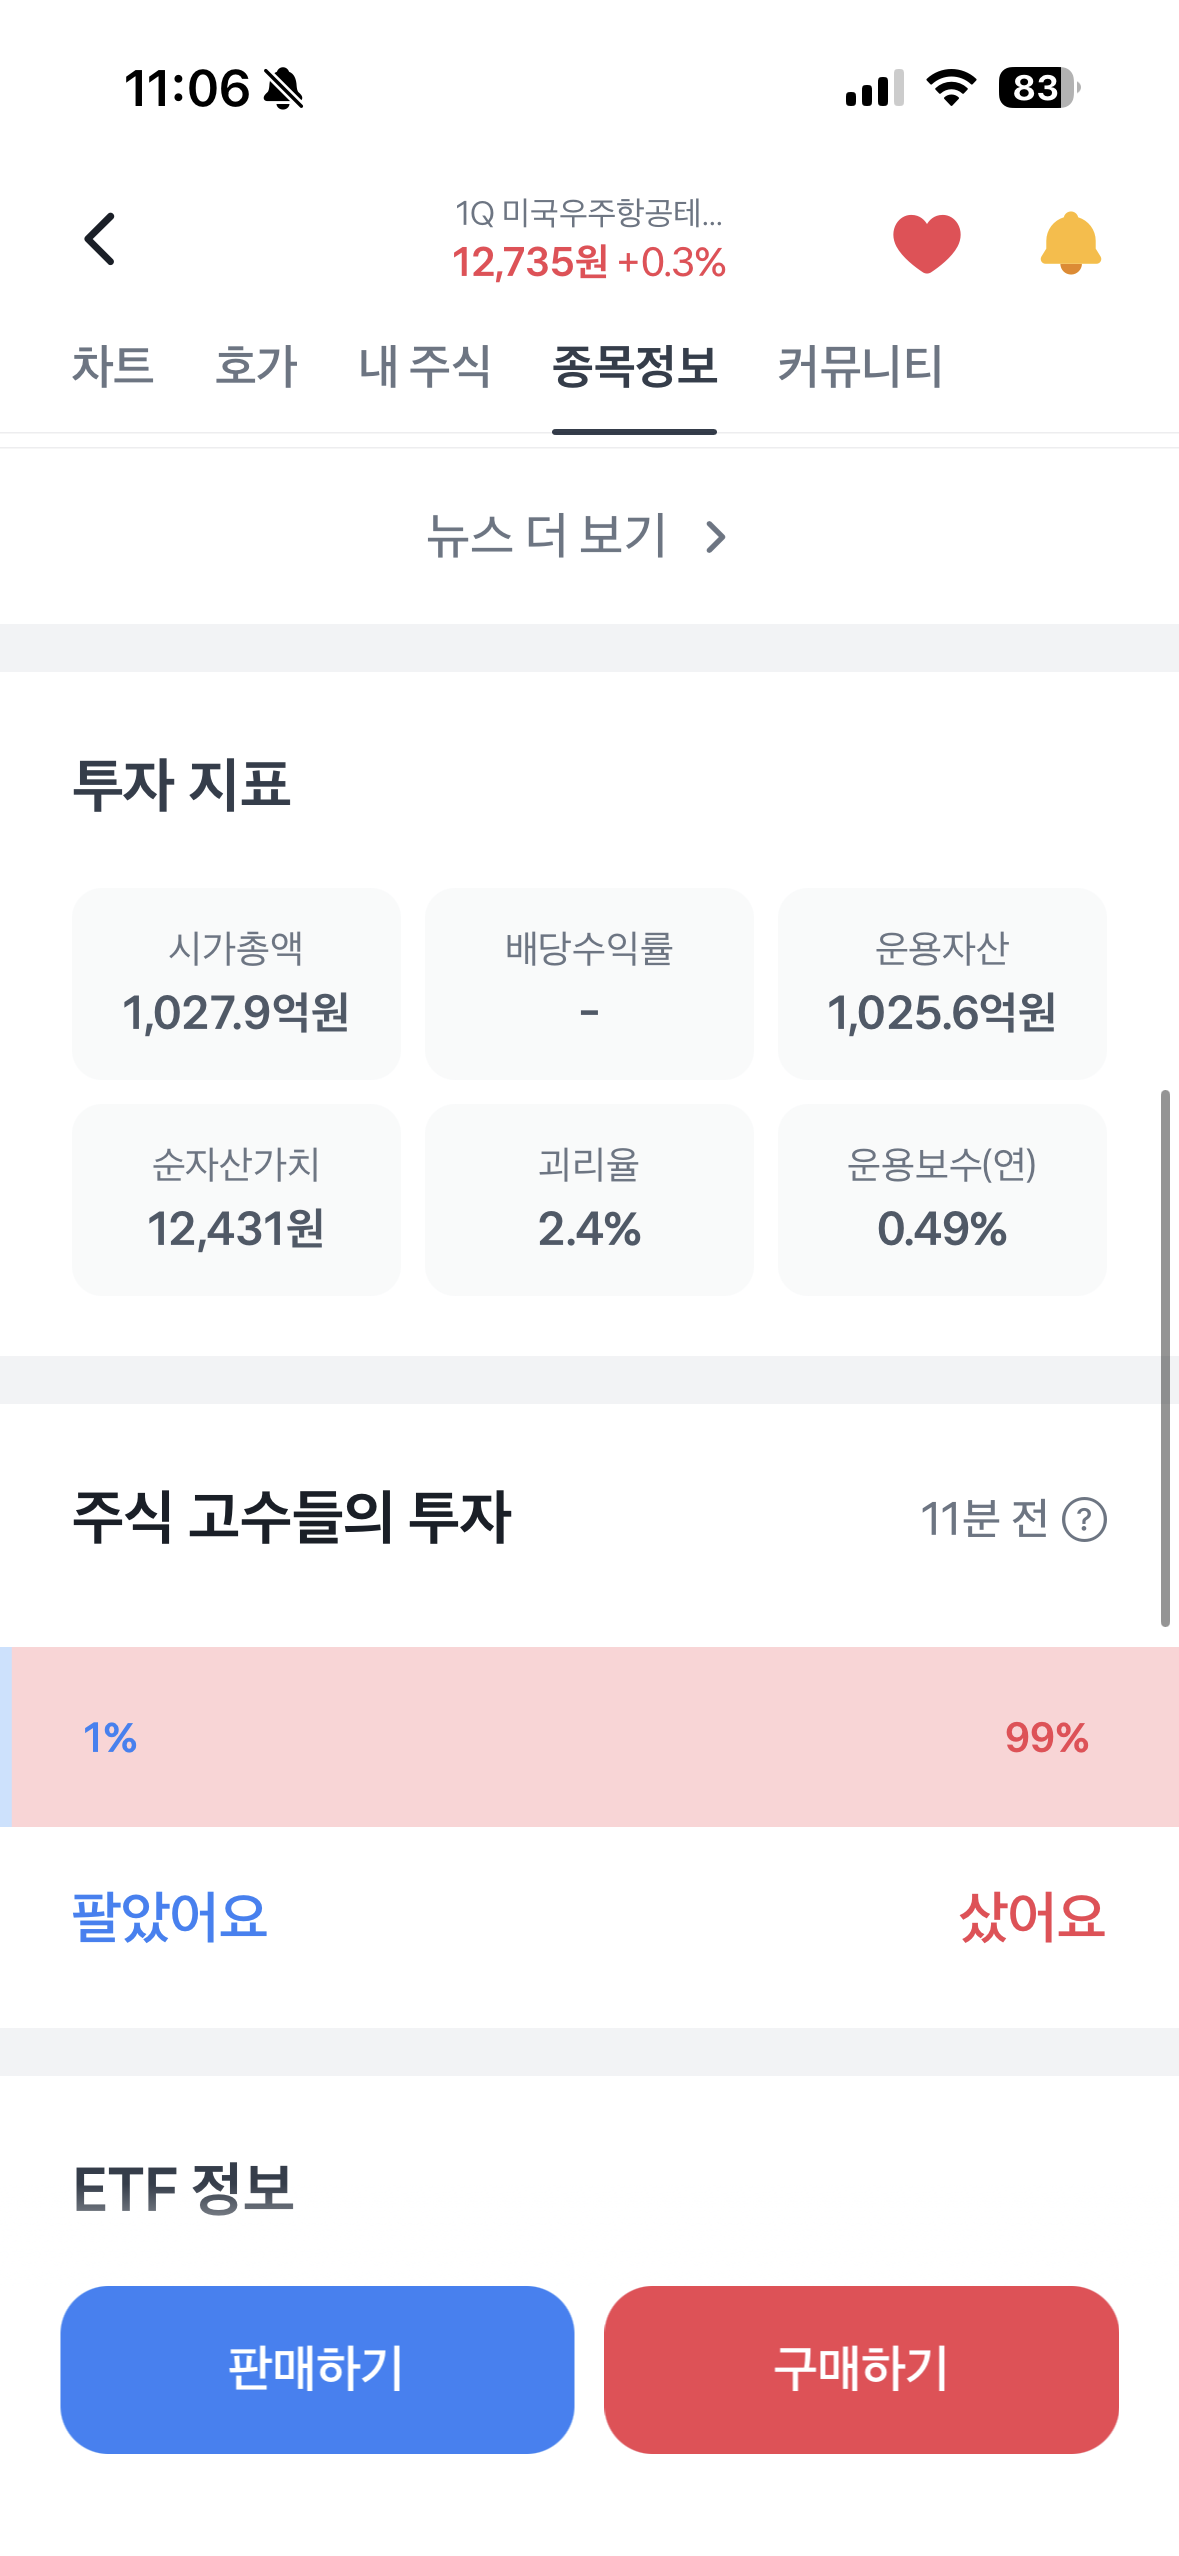Tap the 배당수익률 metric card
This screenshot has width=1179, height=2556.
tap(589, 984)
